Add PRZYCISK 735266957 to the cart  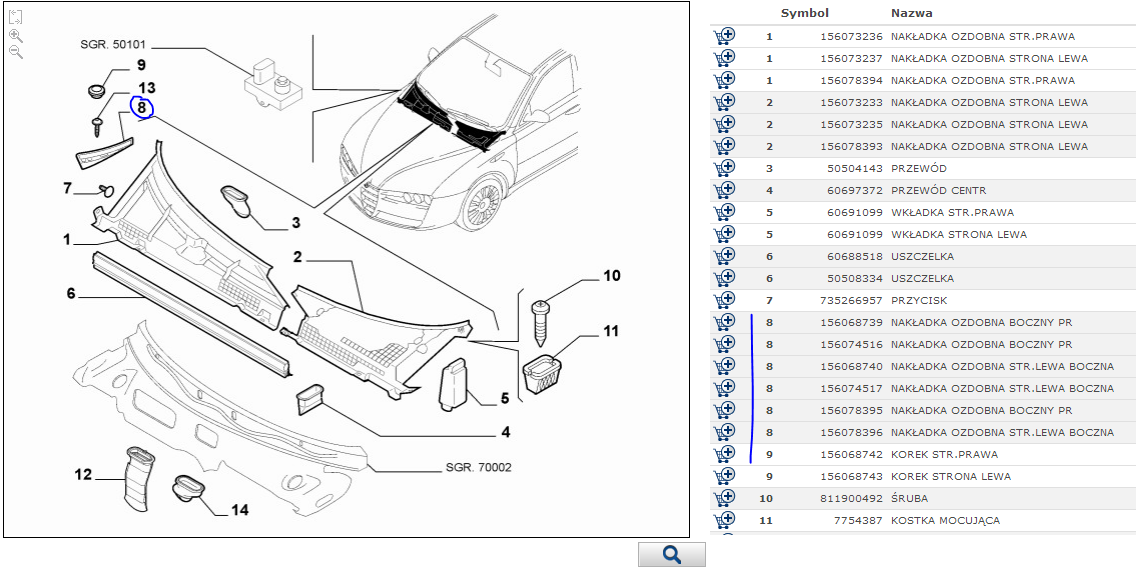(724, 301)
